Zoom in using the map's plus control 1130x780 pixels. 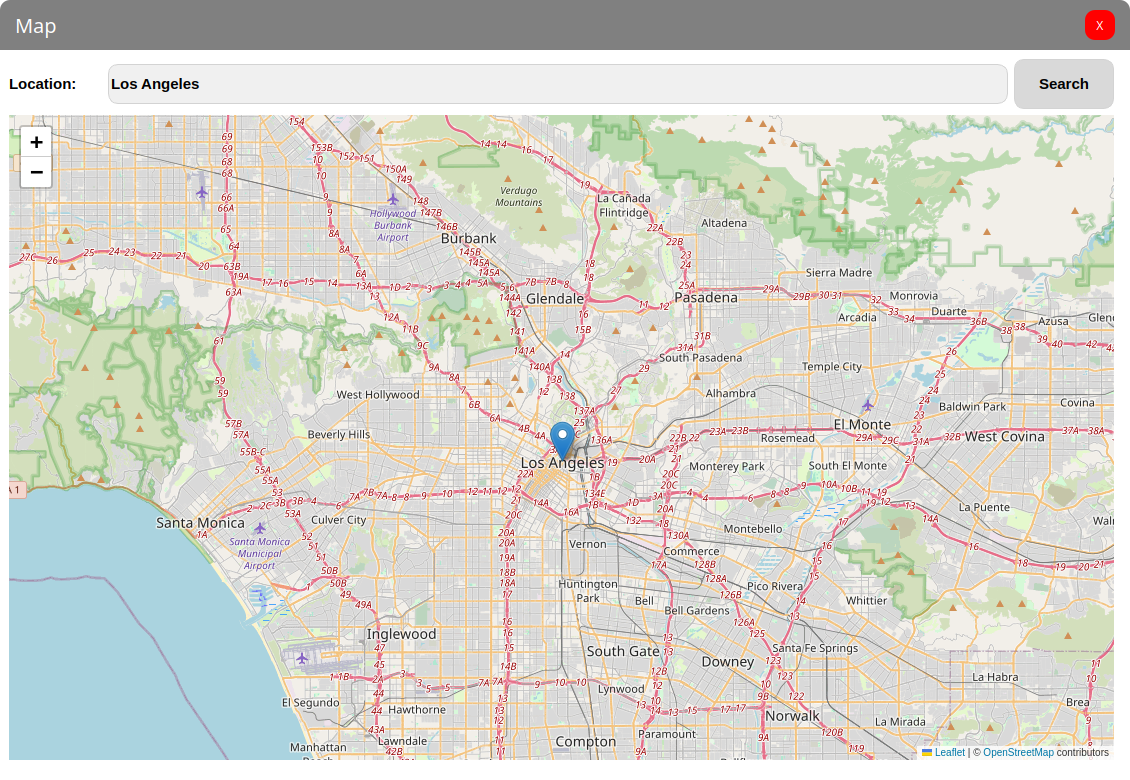tap(36, 142)
